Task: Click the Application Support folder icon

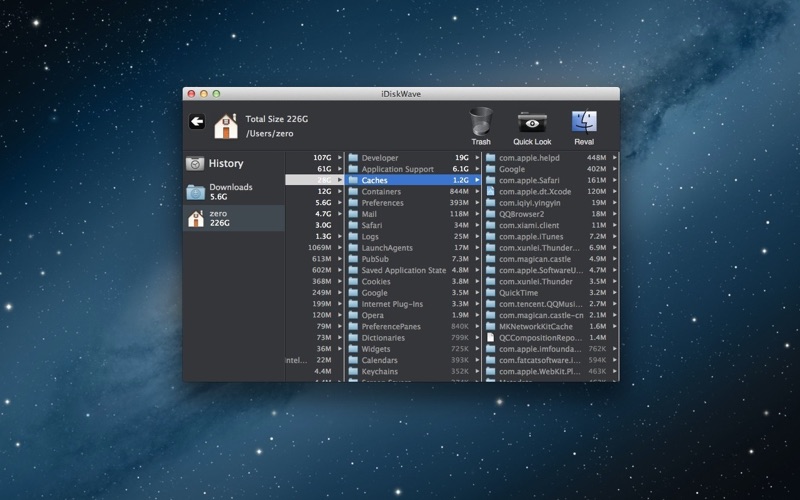Action: tap(353, 169)
